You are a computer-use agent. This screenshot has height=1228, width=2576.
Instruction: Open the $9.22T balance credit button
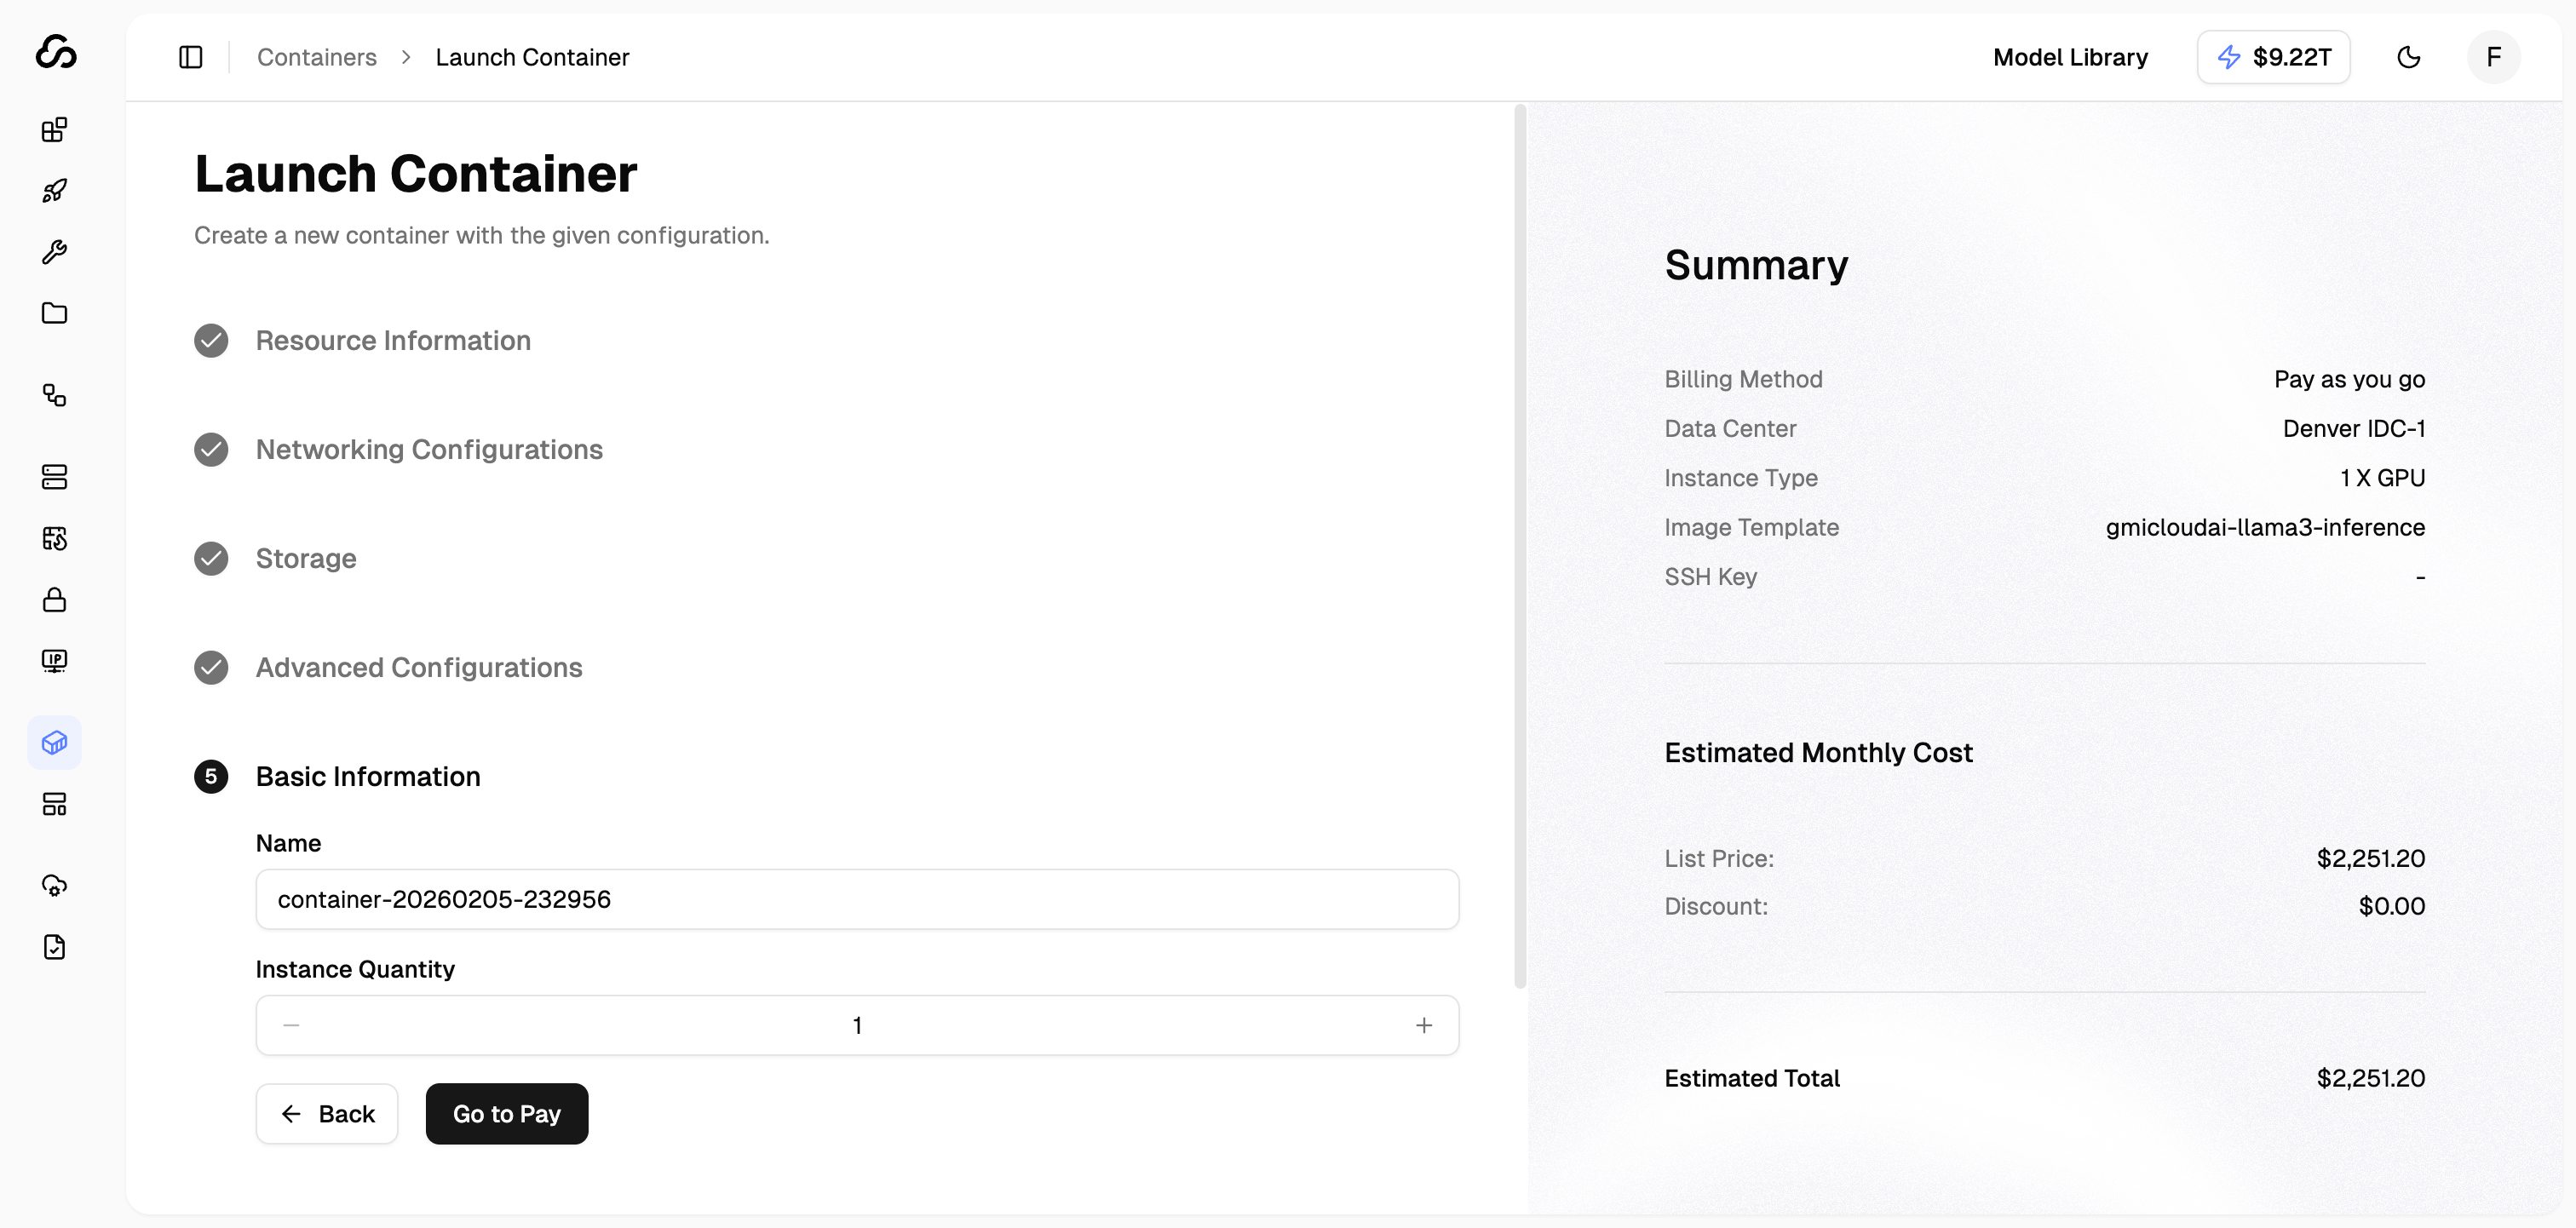(2272, 57)
